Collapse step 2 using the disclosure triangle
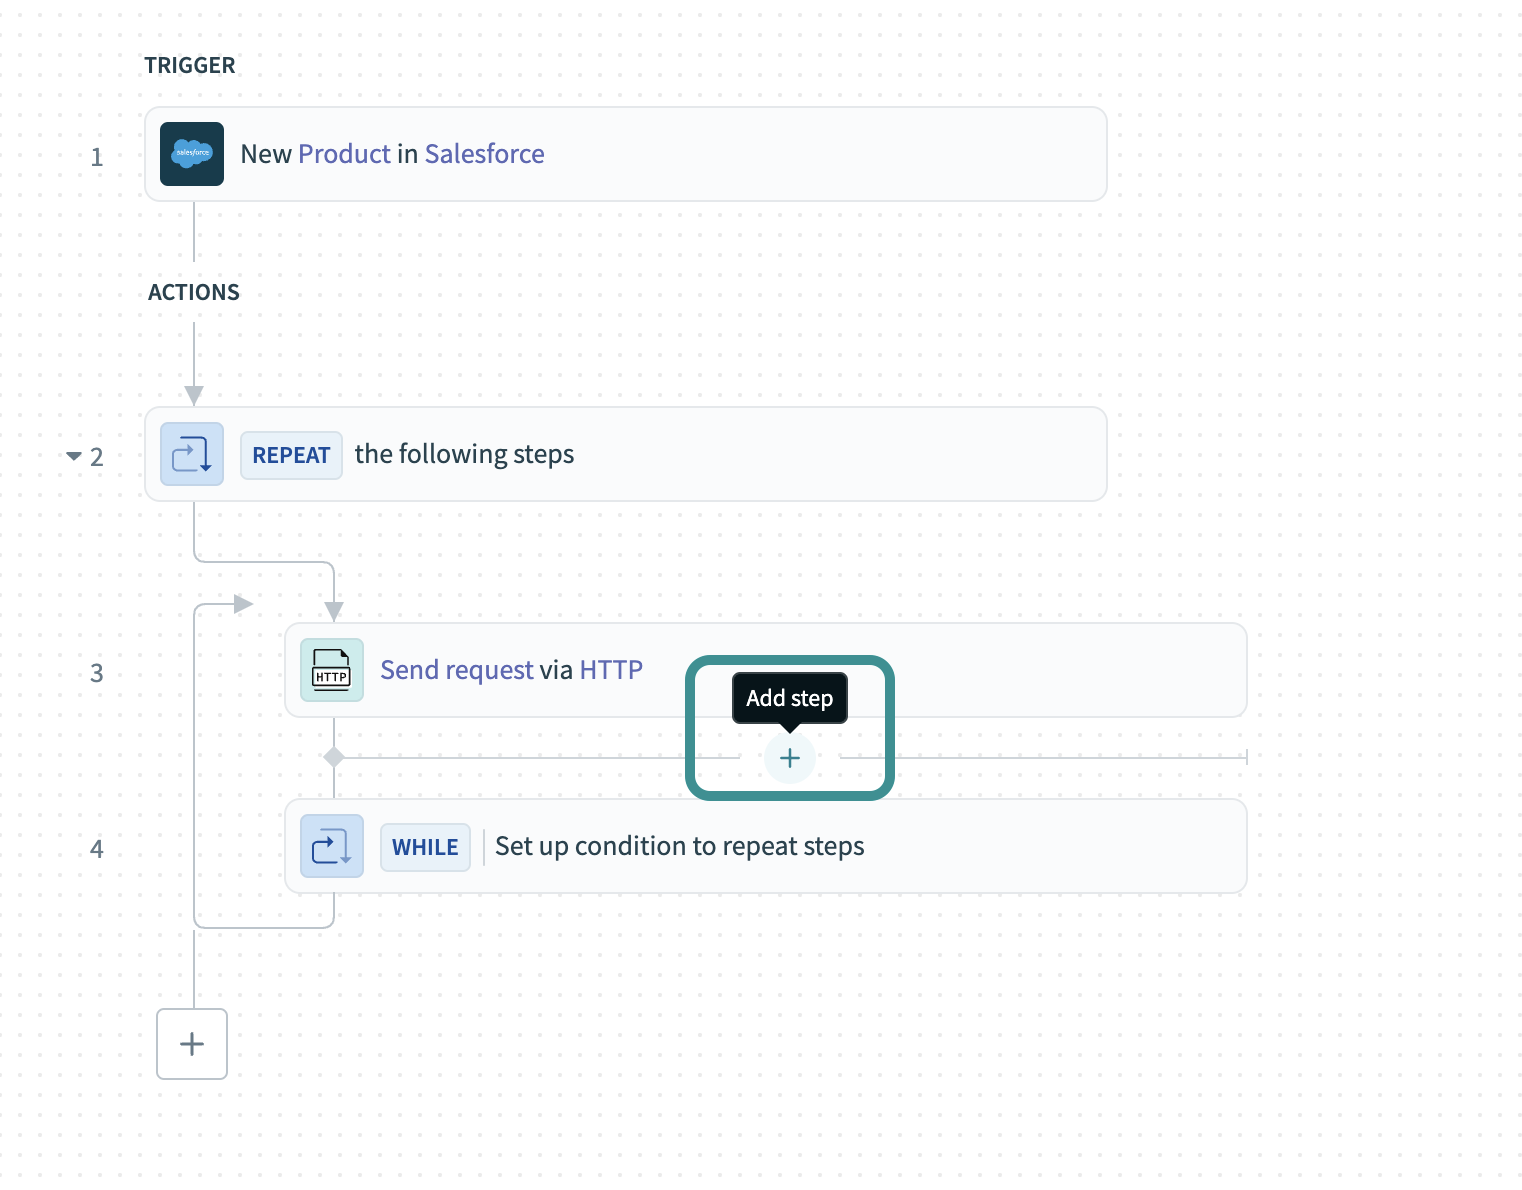Image resolution: width=1522 pixels, height=1190 pixels. tap(74, 455)
